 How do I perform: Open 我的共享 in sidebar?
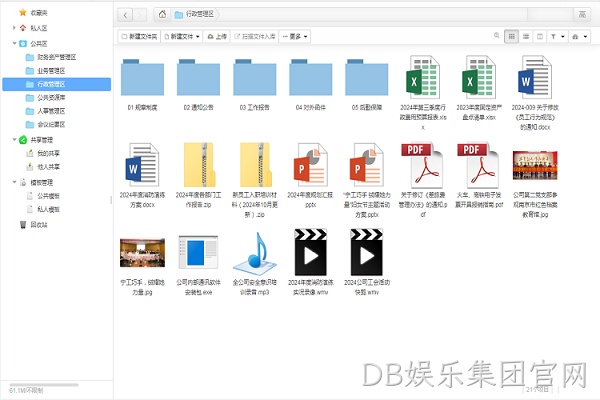coord(43,153)
